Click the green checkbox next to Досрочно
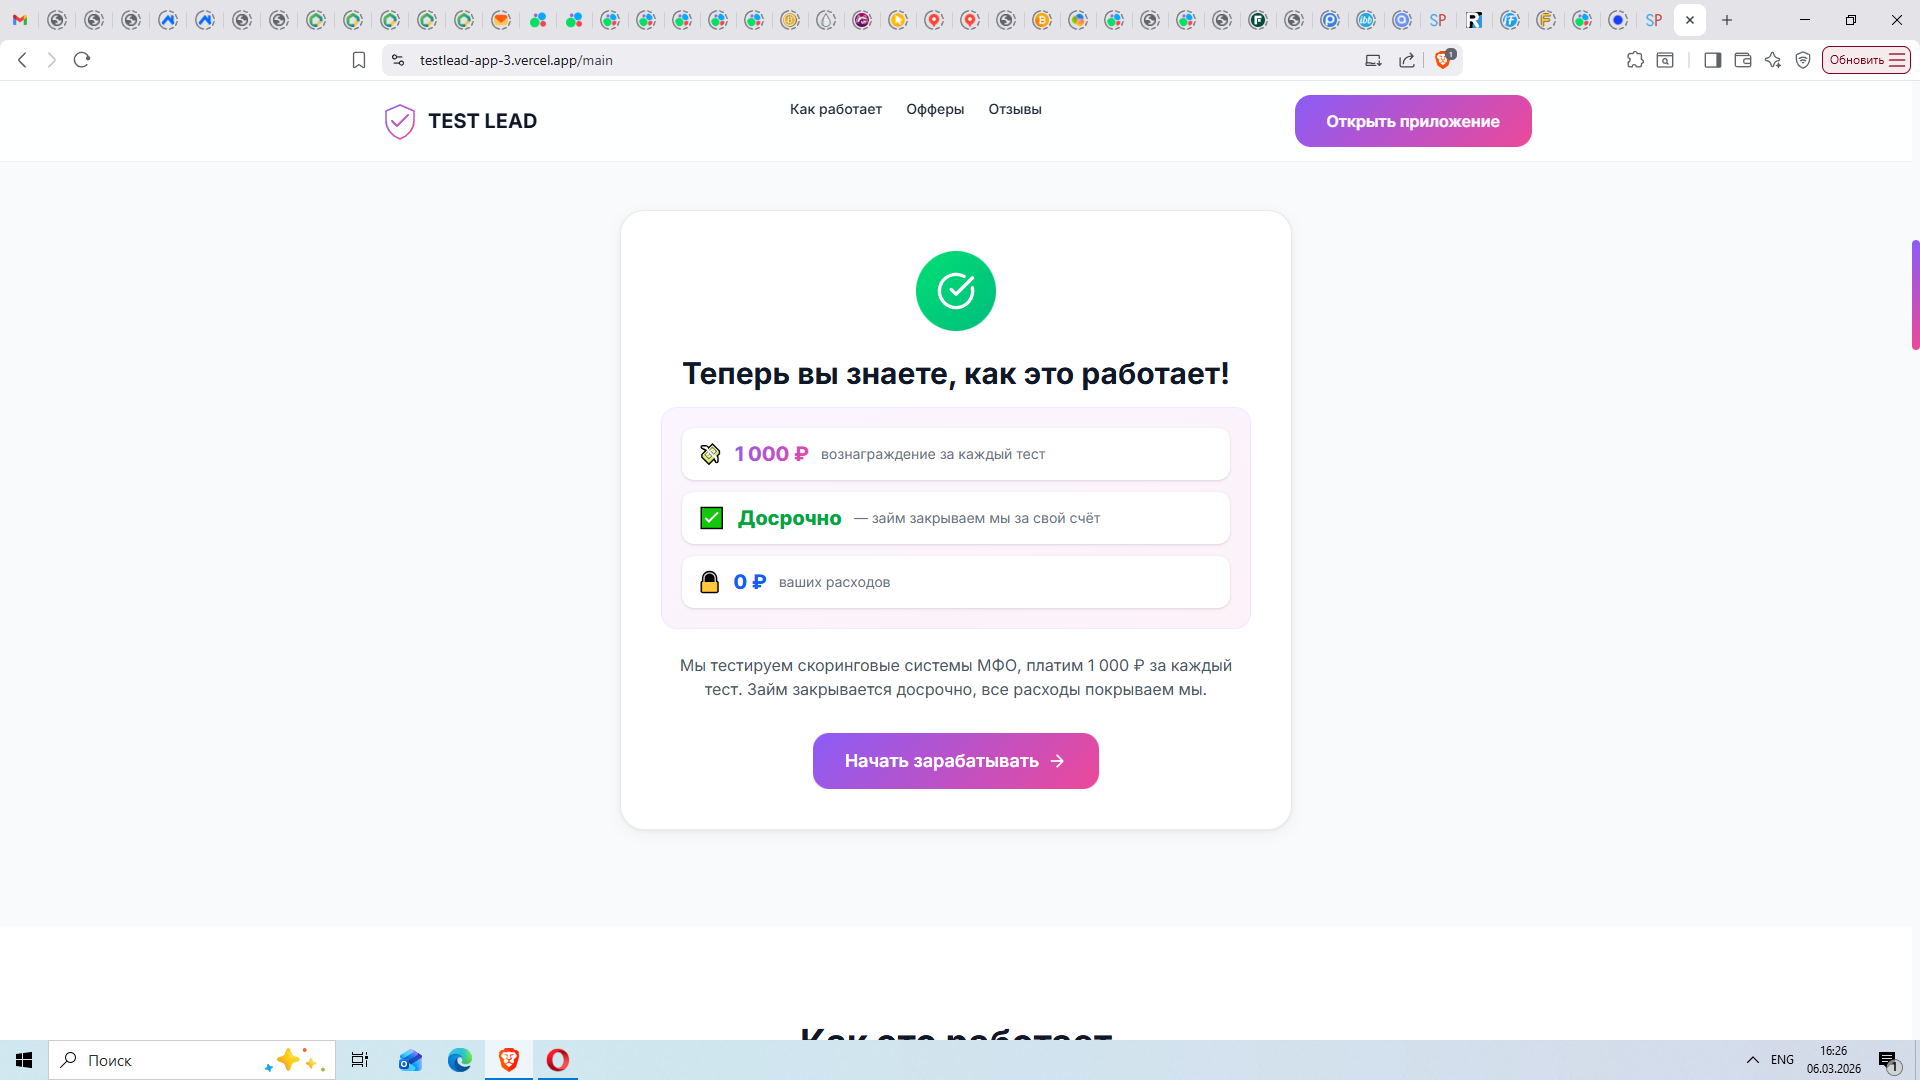1920x1080 pixels. 711,518
